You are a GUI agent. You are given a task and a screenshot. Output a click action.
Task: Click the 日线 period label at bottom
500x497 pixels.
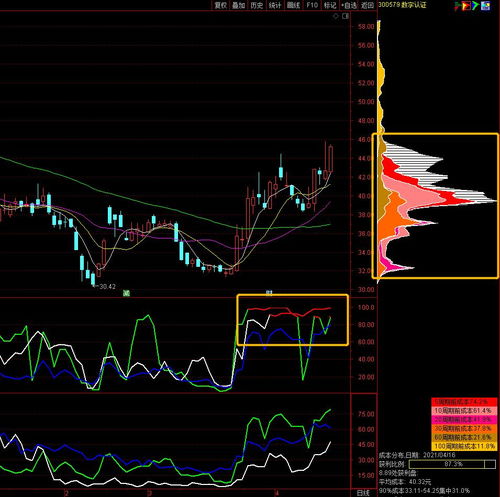pyautogui.click(x=363, y=492)
